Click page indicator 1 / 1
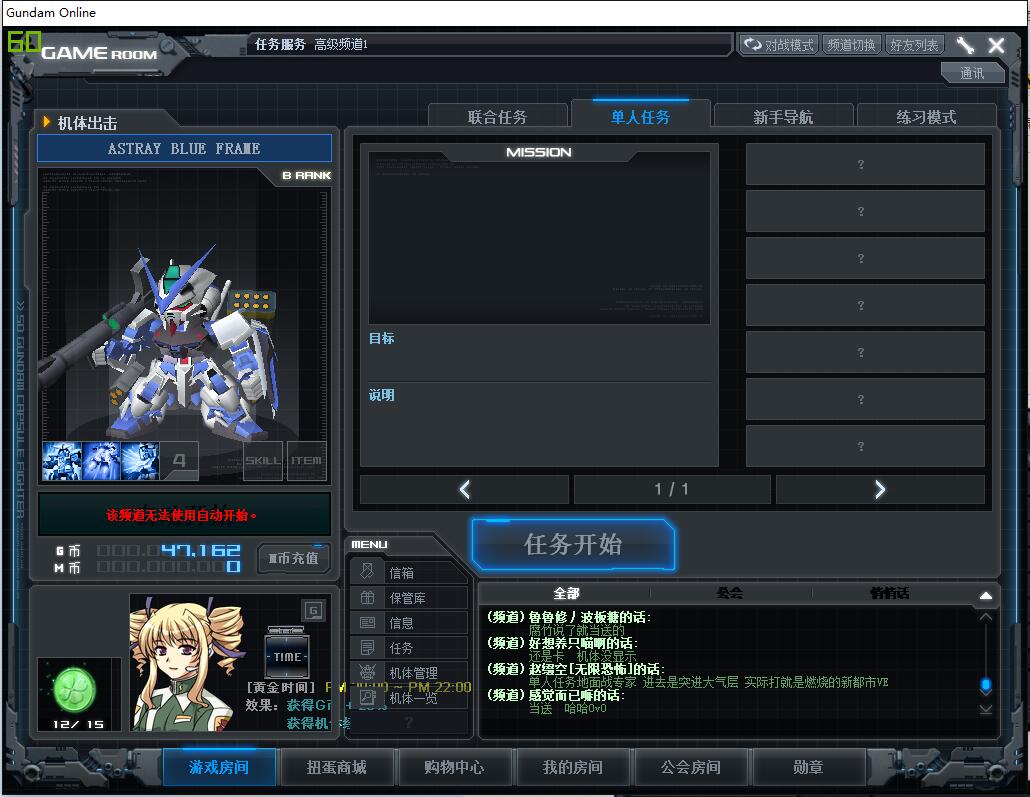 (x=672, y=490)
